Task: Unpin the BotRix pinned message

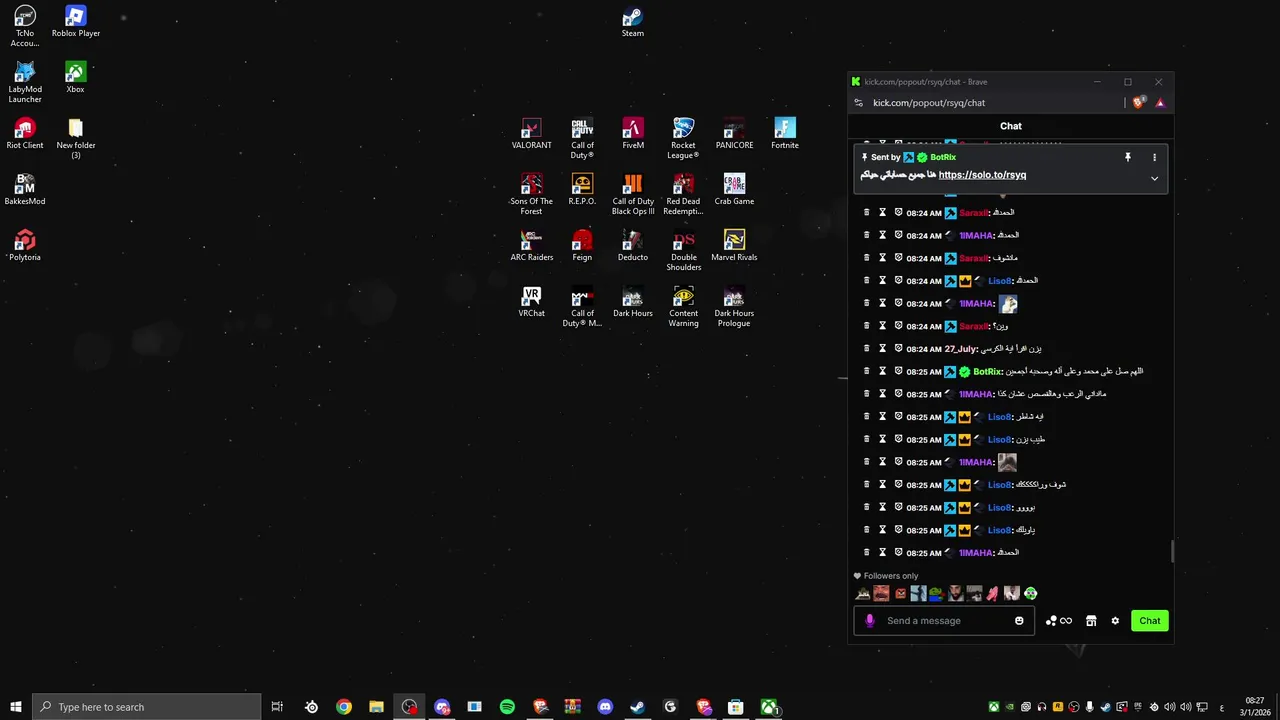Action: pos(1127,157)
